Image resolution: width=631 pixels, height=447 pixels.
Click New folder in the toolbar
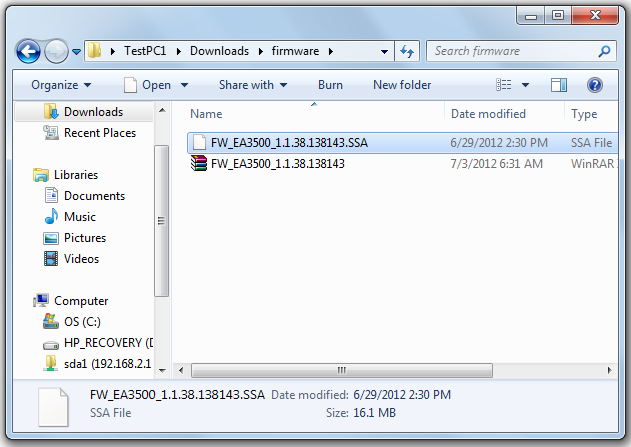(x=402, y=85)
